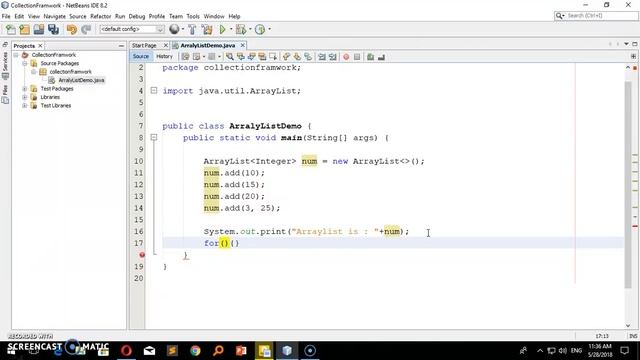Click the Shift Line Left icon

point(322,57)
